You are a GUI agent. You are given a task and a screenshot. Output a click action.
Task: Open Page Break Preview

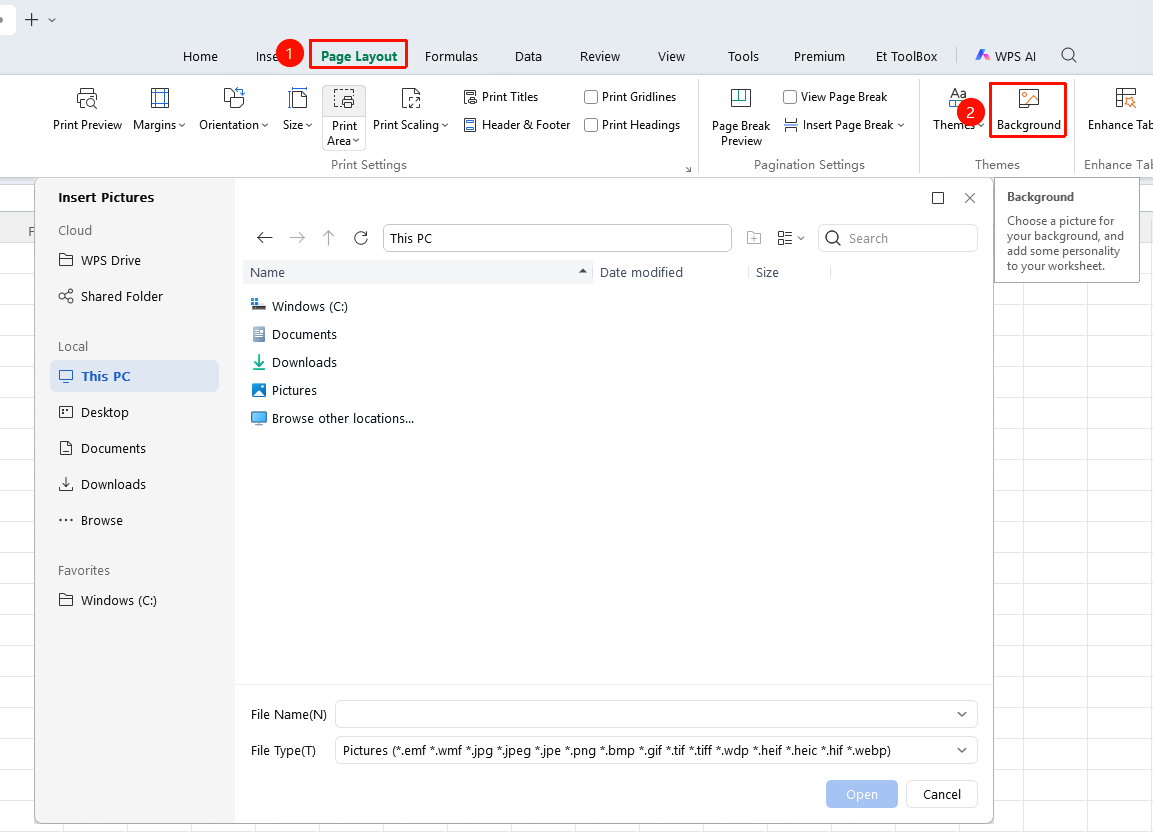(x=740, y=117)
